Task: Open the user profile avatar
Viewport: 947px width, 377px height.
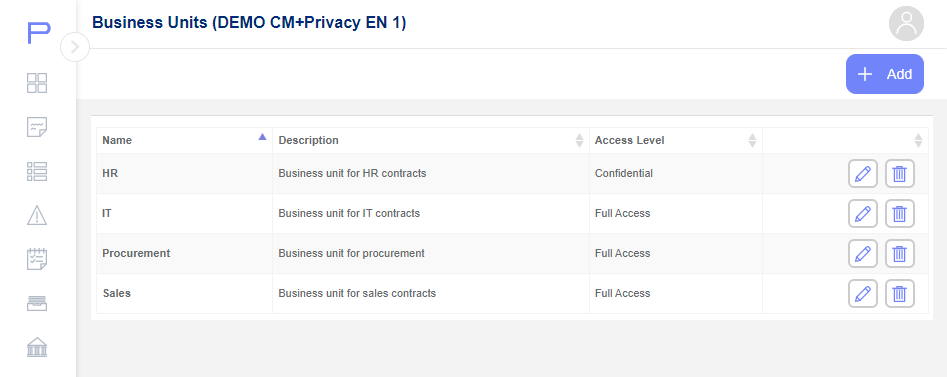Action: 906,24
